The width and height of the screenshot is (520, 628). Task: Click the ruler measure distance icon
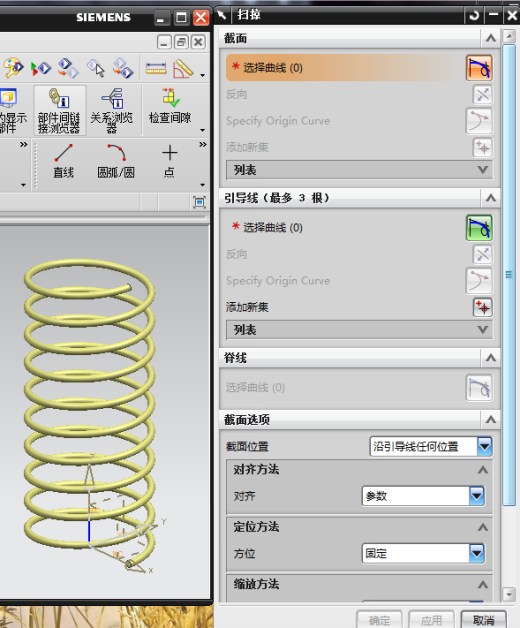pyautogui.click(x=156, y=68)
